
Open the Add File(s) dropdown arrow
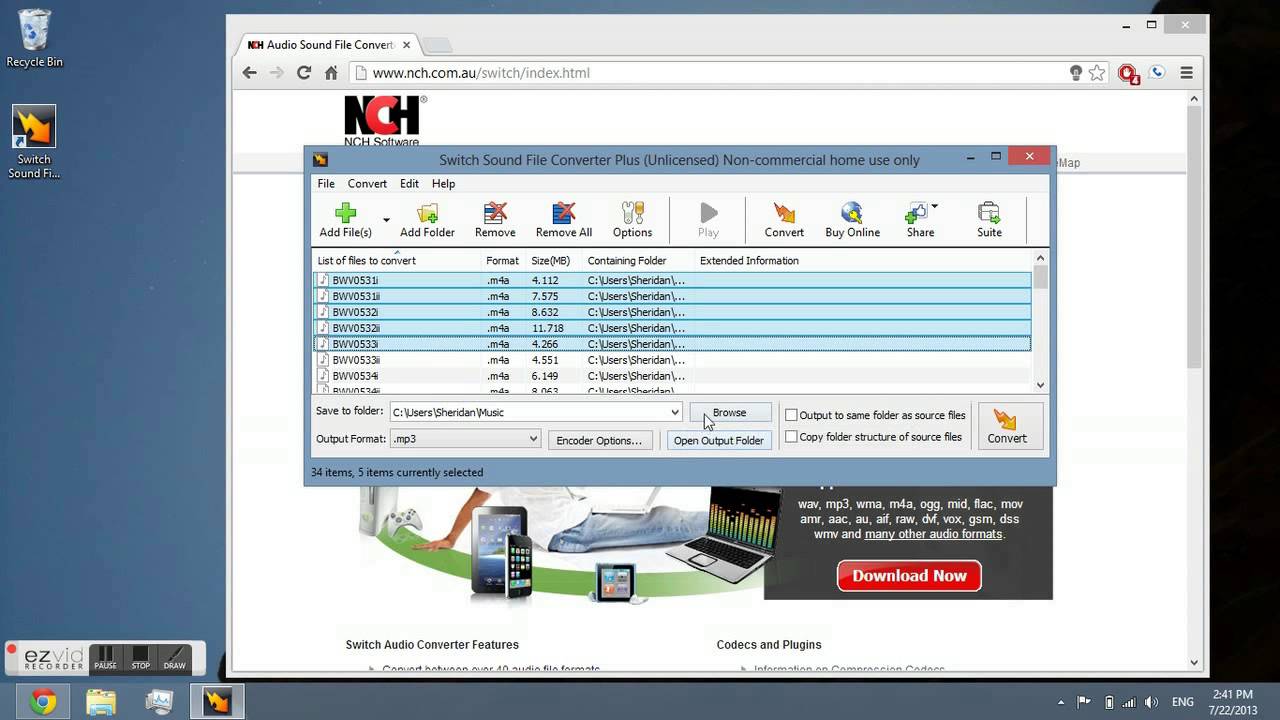pyautogui.click(x=386, y=220)
